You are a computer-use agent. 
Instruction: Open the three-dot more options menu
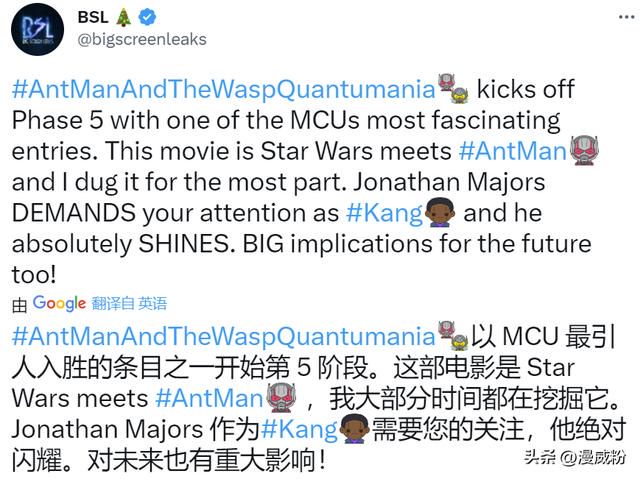pos(626,17)
